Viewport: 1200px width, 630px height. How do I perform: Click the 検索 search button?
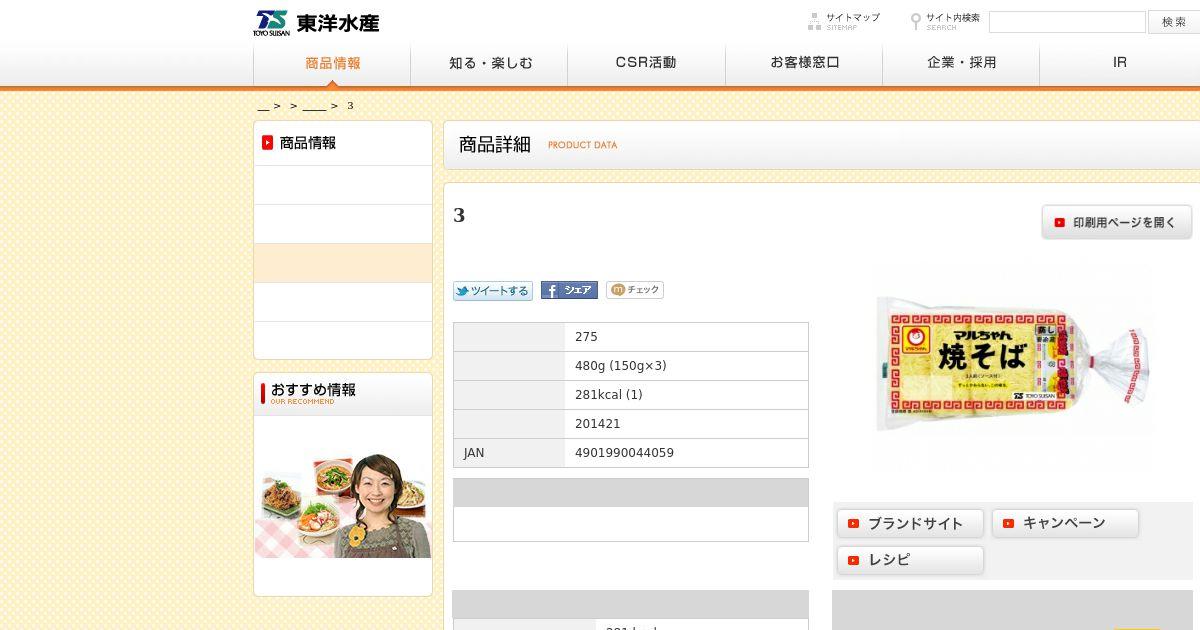[1174, 22]
